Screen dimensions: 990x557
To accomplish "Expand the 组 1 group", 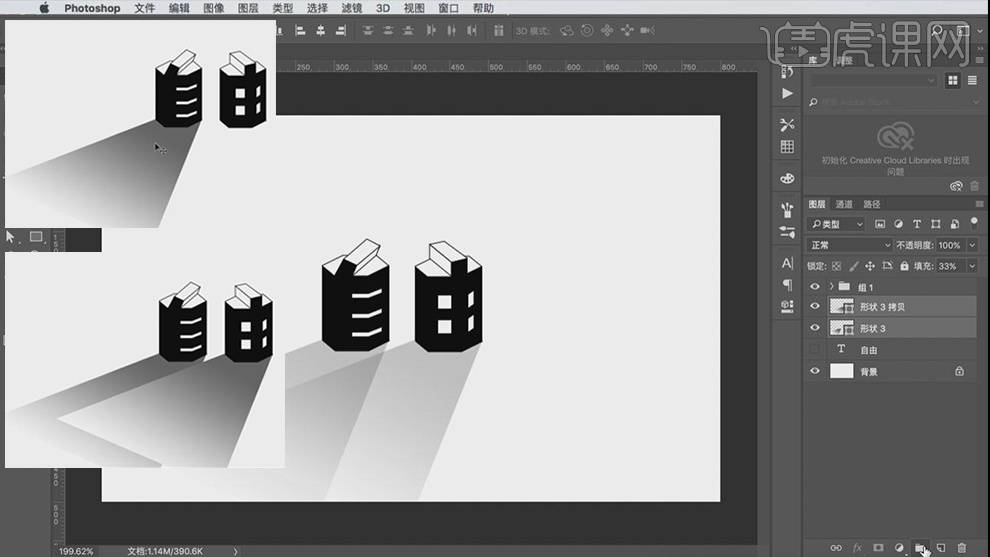I will pyautogui.click(x=832, y=287).
